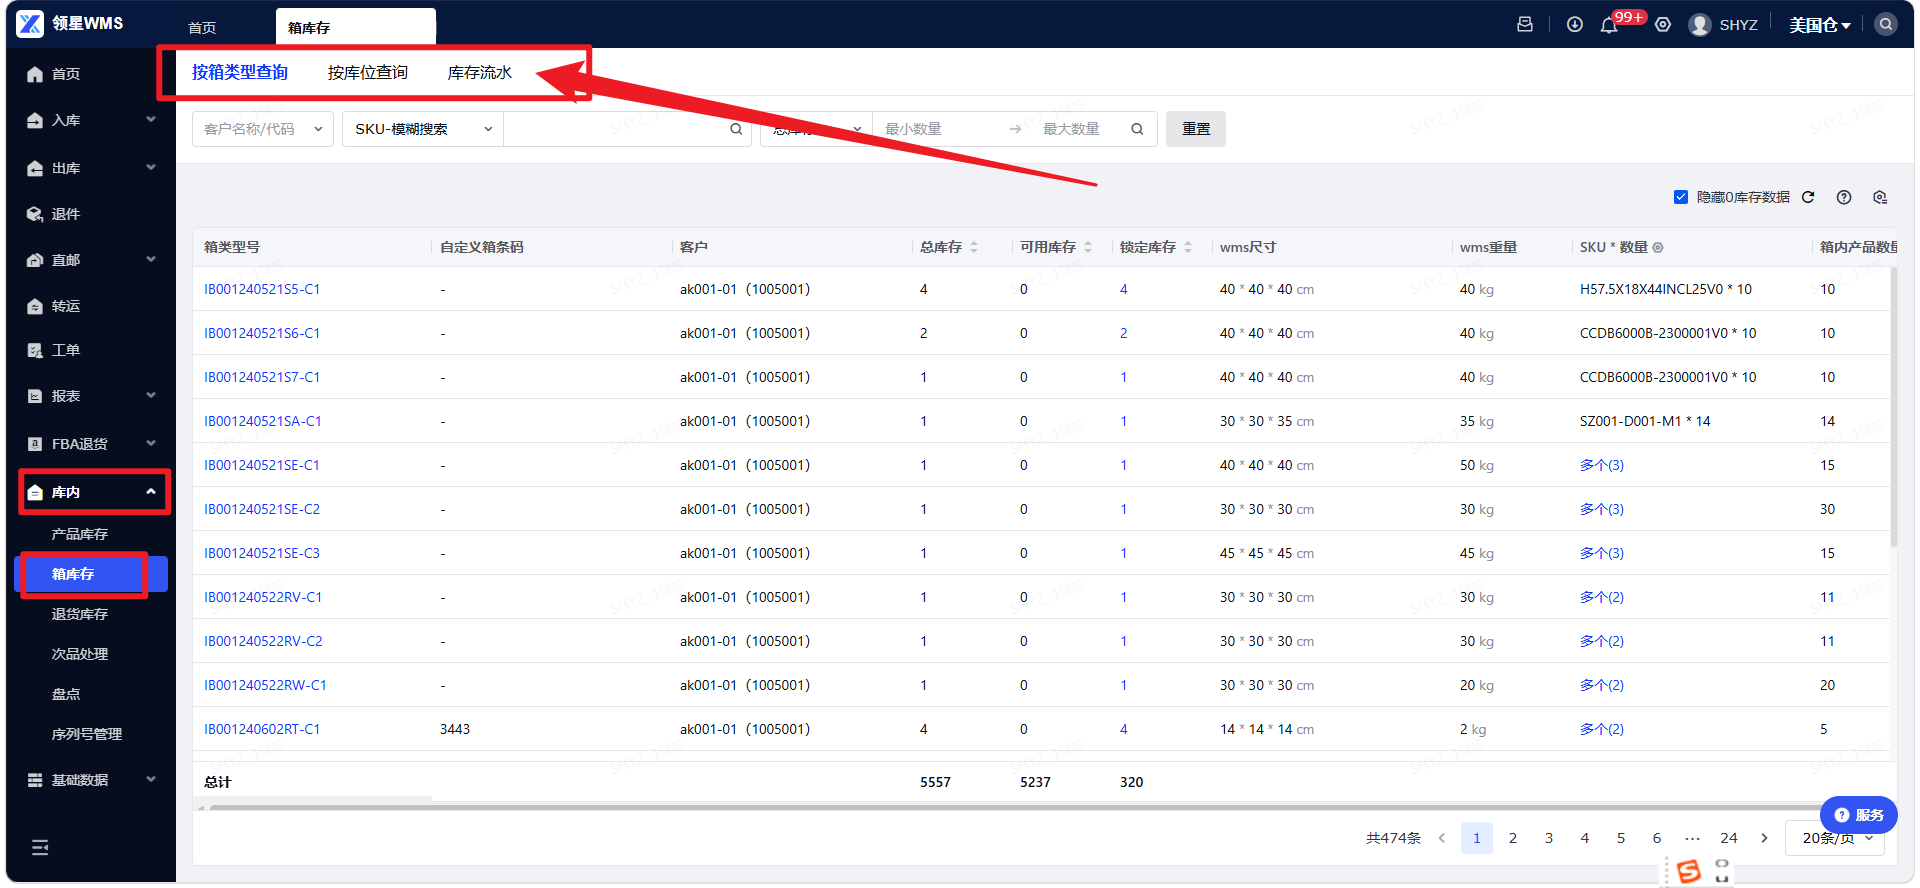Image resolution: width=1920 pixels, height=888 pixels.
Task: Open the SKU-模糊搜索 dropdown
Action: tap(423, 129)
